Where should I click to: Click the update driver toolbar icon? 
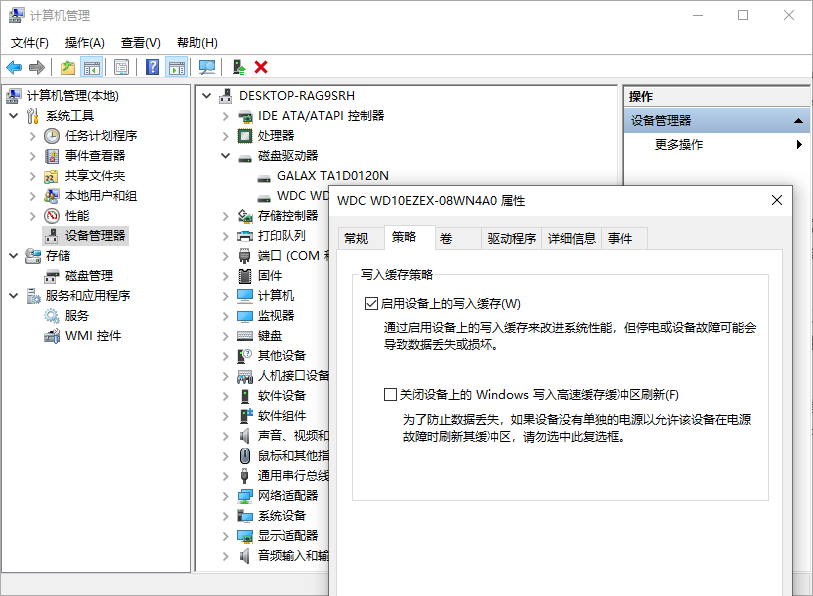pos(239,67)
